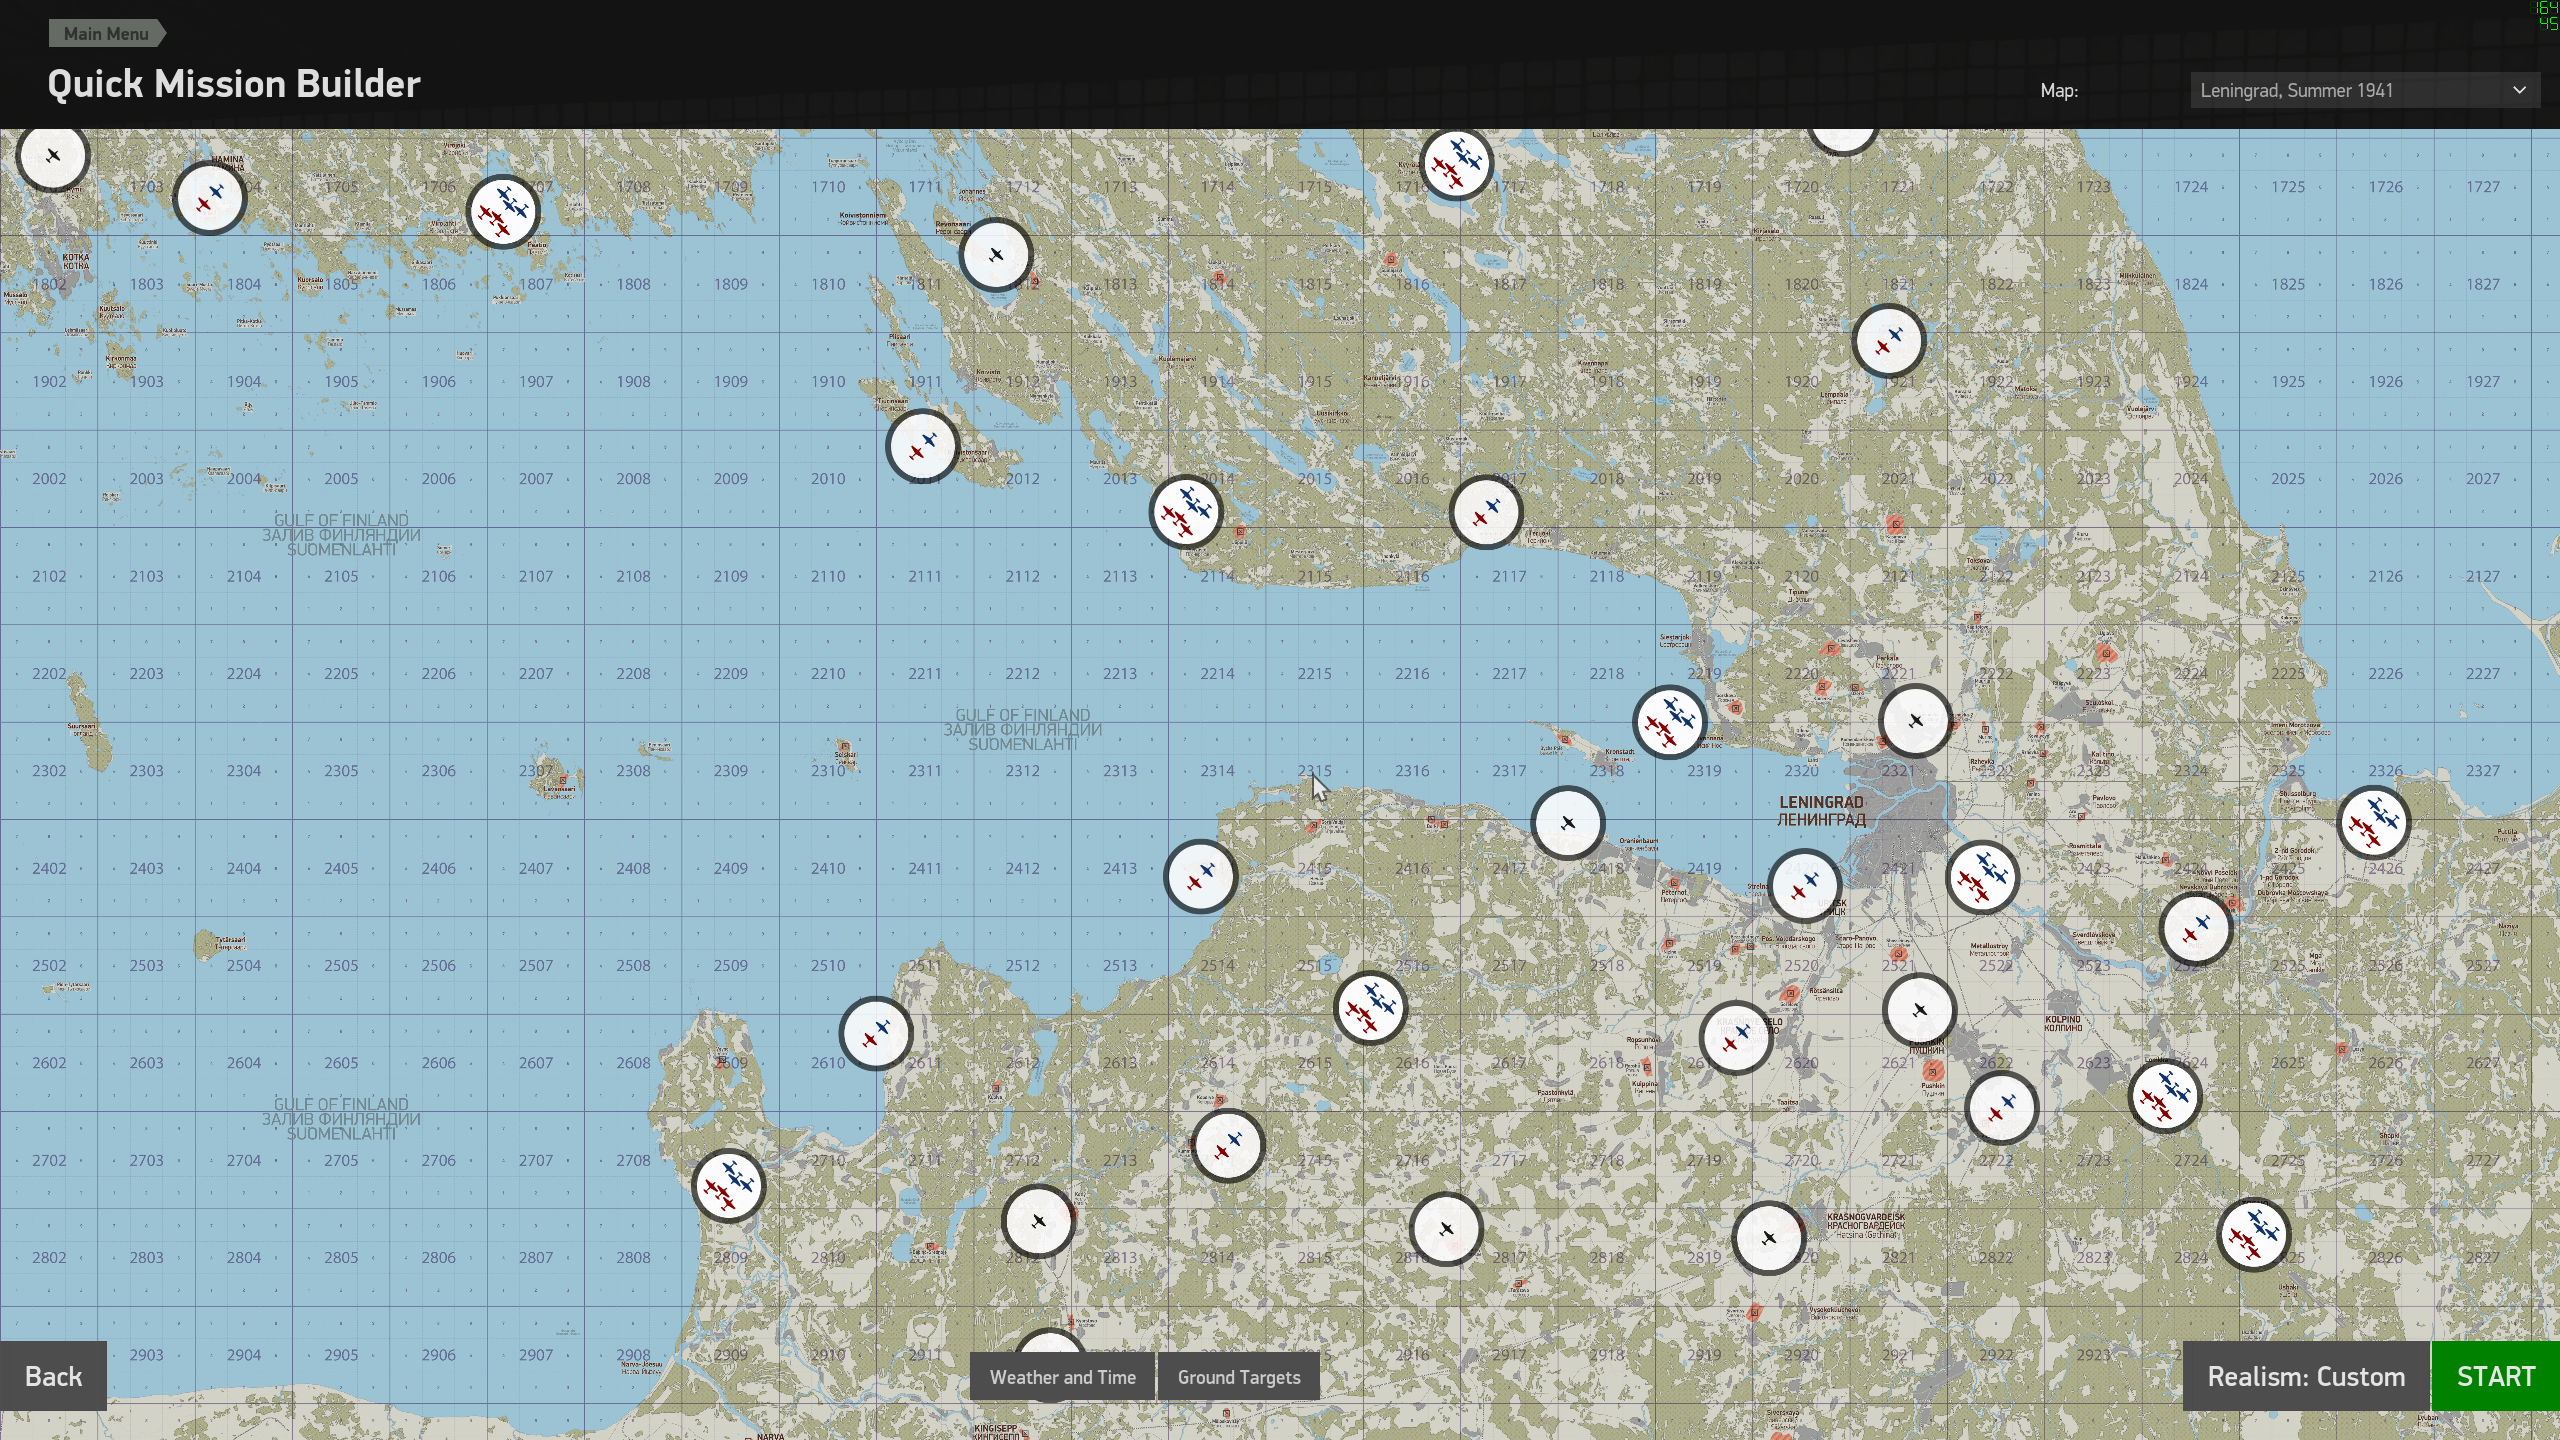Select large dogfight icon near grid 2426
This screenshot has height=1440, width=2560.
pos(2374,822)
